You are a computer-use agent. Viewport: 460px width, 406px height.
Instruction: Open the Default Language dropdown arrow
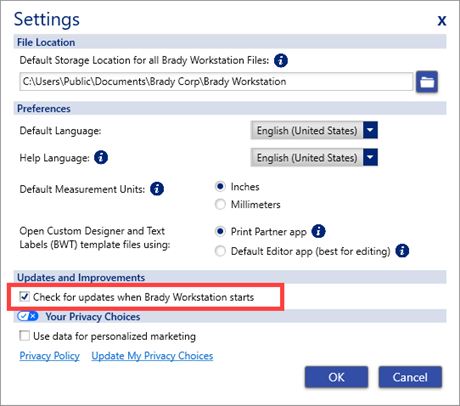[x=370, y=130]
